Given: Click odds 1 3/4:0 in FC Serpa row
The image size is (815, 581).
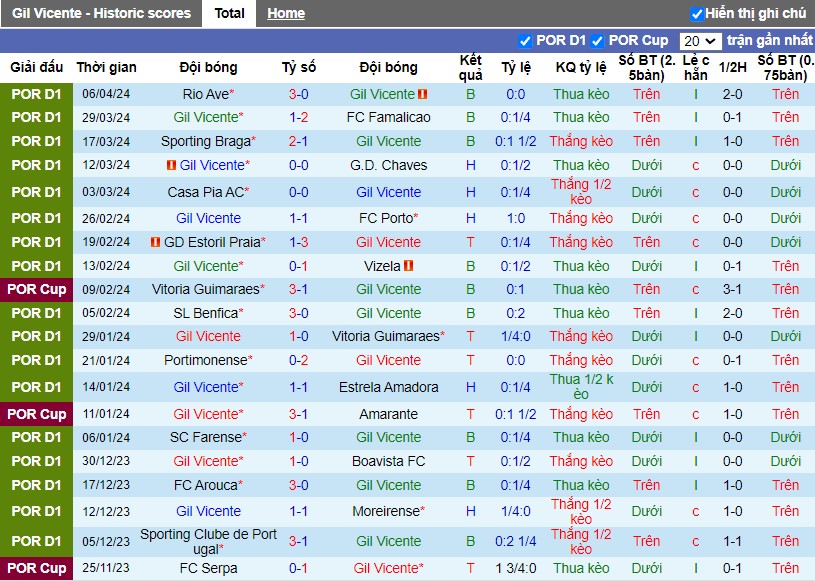Looking at the screenshot, I should 516,569.
